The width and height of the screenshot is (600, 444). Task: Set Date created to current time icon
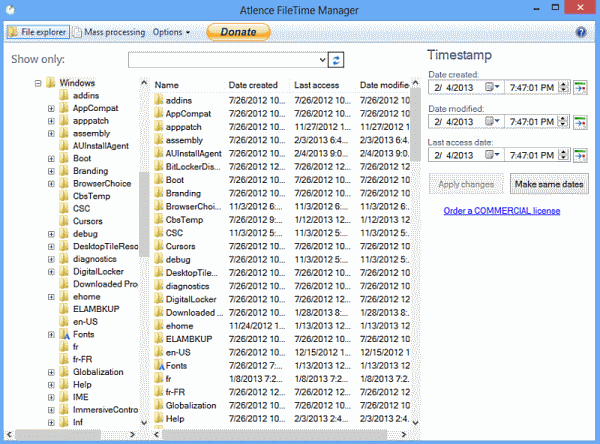pos(580,88)
